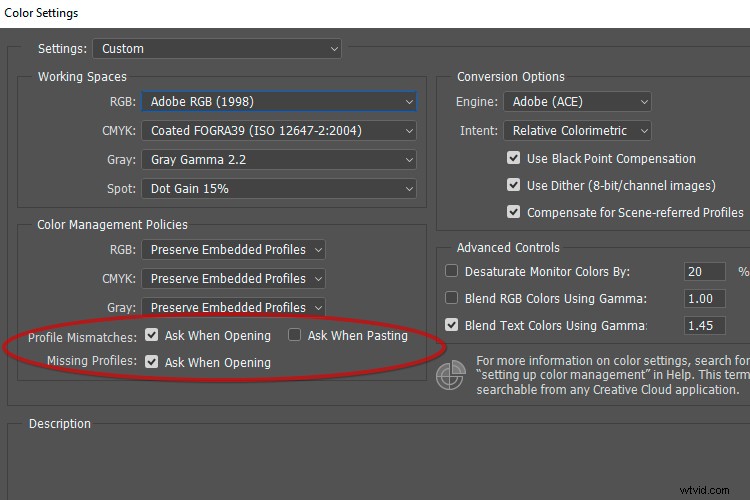This screenshot has height=500, width=750.
Task: Click the Advanced Controls section label
Action: tap(508, 247)
